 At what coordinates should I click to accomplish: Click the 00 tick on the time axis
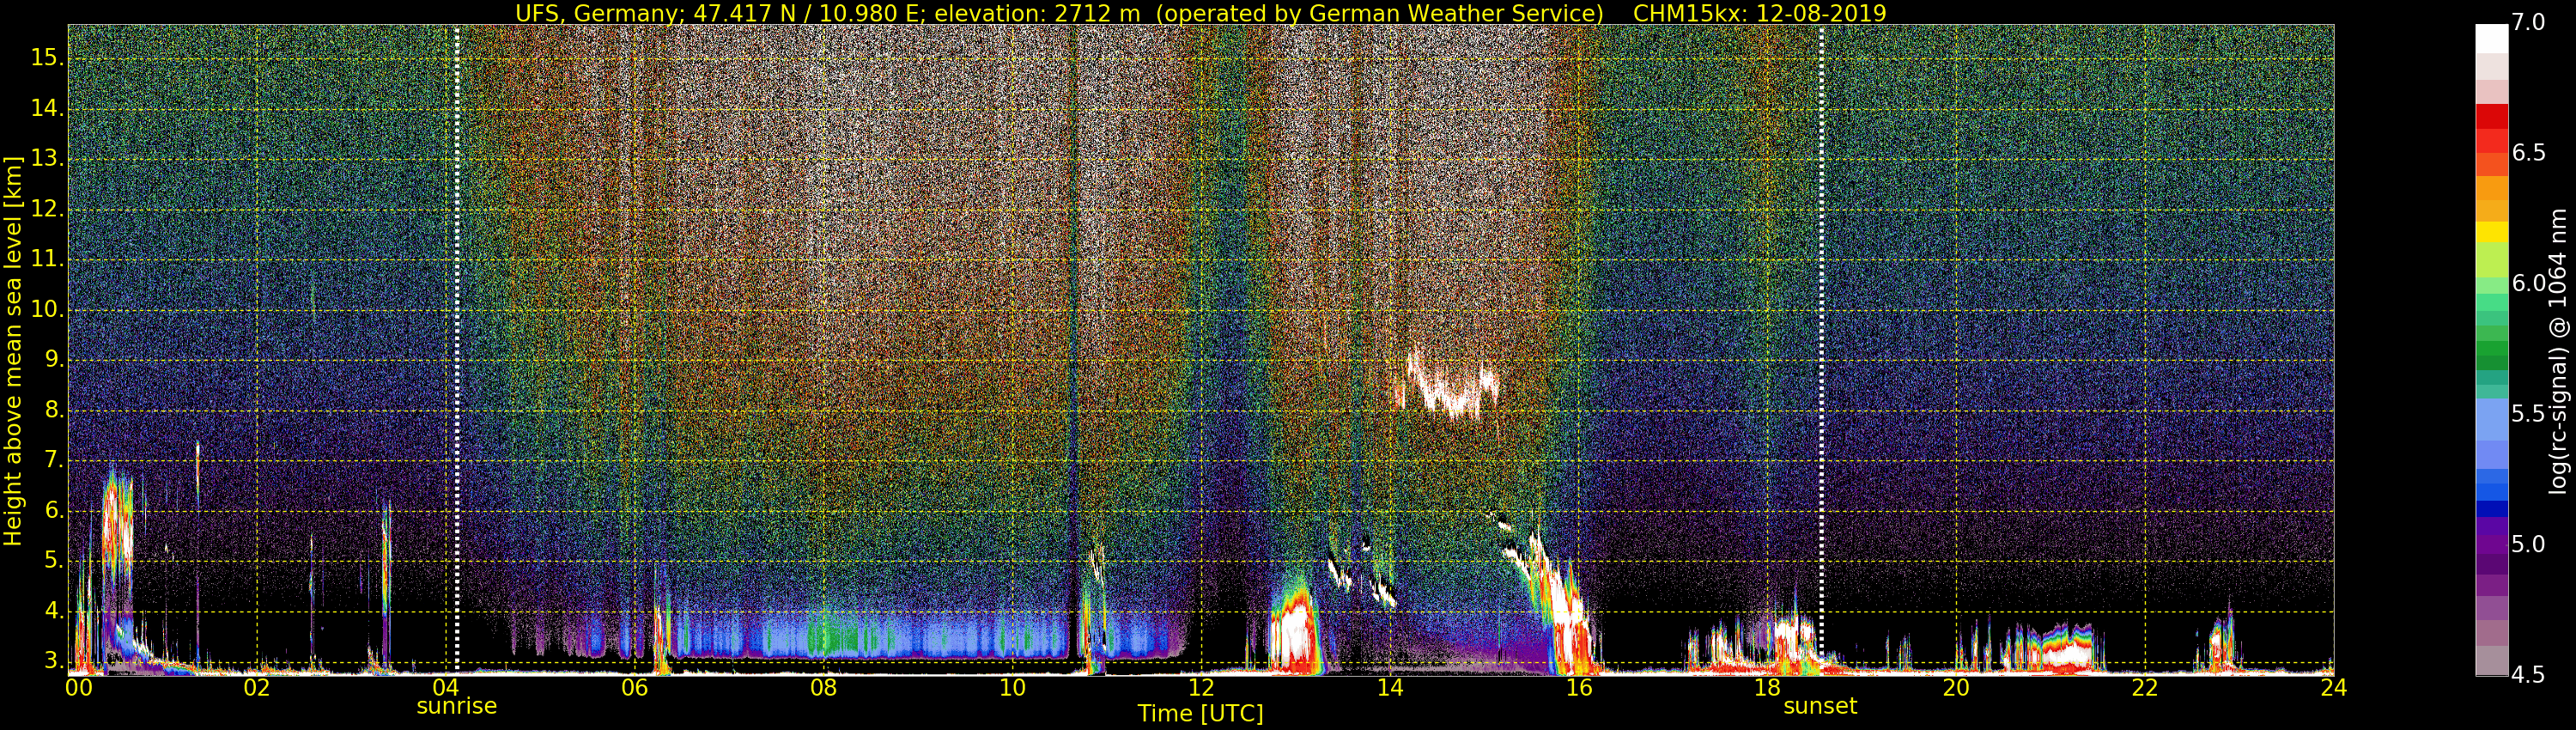click(x=79, y=688)
